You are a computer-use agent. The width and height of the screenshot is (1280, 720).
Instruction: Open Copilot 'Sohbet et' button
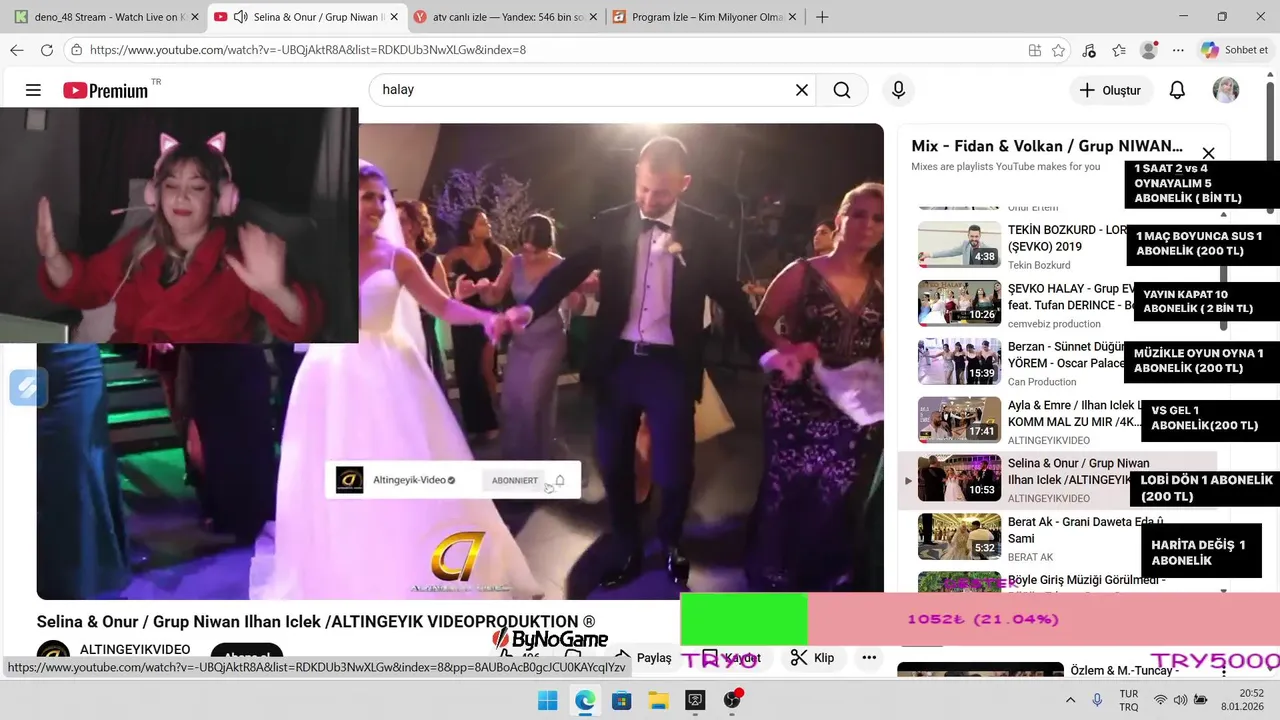(x=1236, y=50)
